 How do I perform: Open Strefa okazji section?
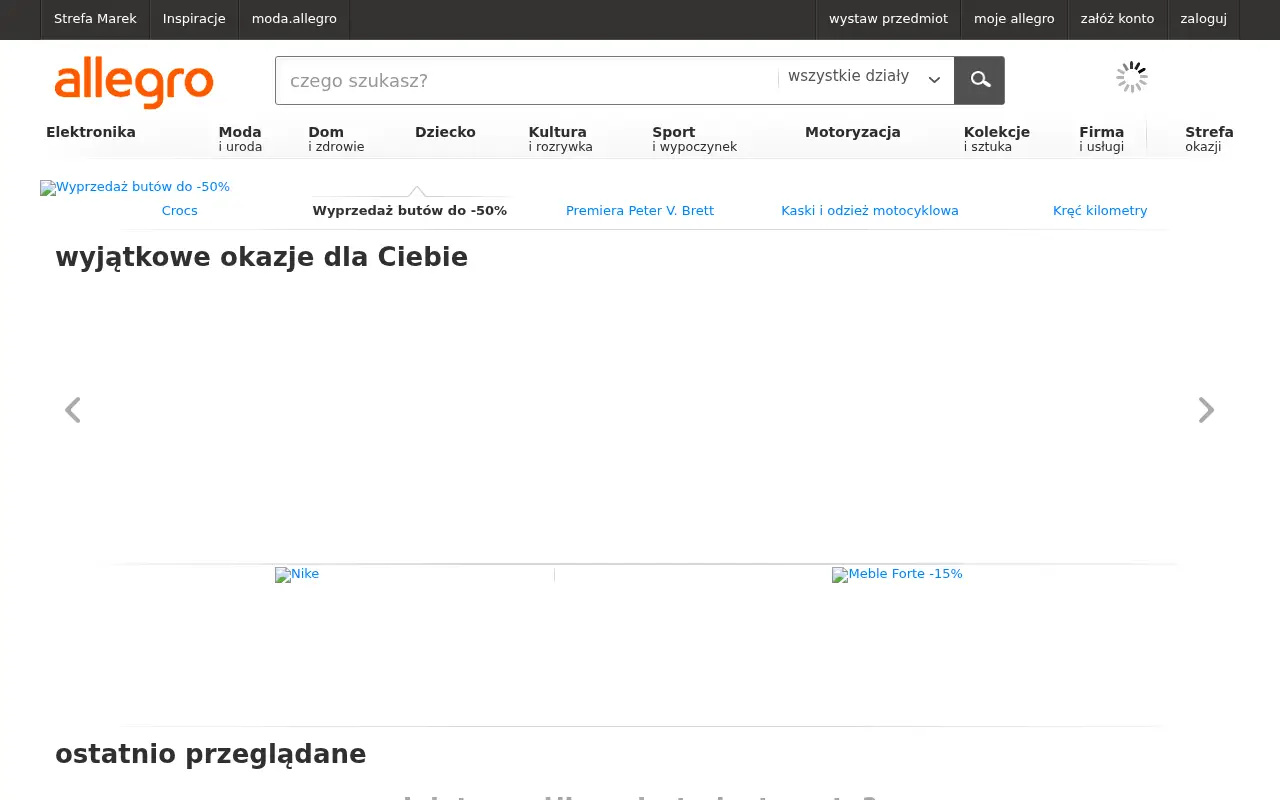tap(1209, 139)
